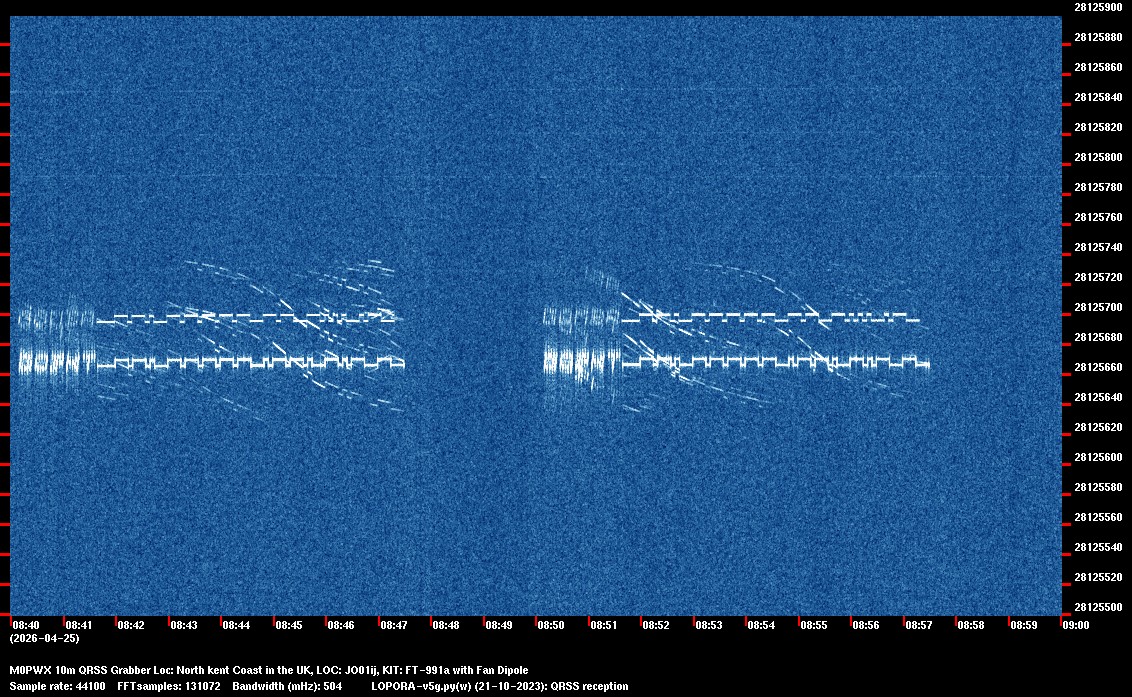
Task: Pick the 08:59 time marker
Action: point(1024,625)
